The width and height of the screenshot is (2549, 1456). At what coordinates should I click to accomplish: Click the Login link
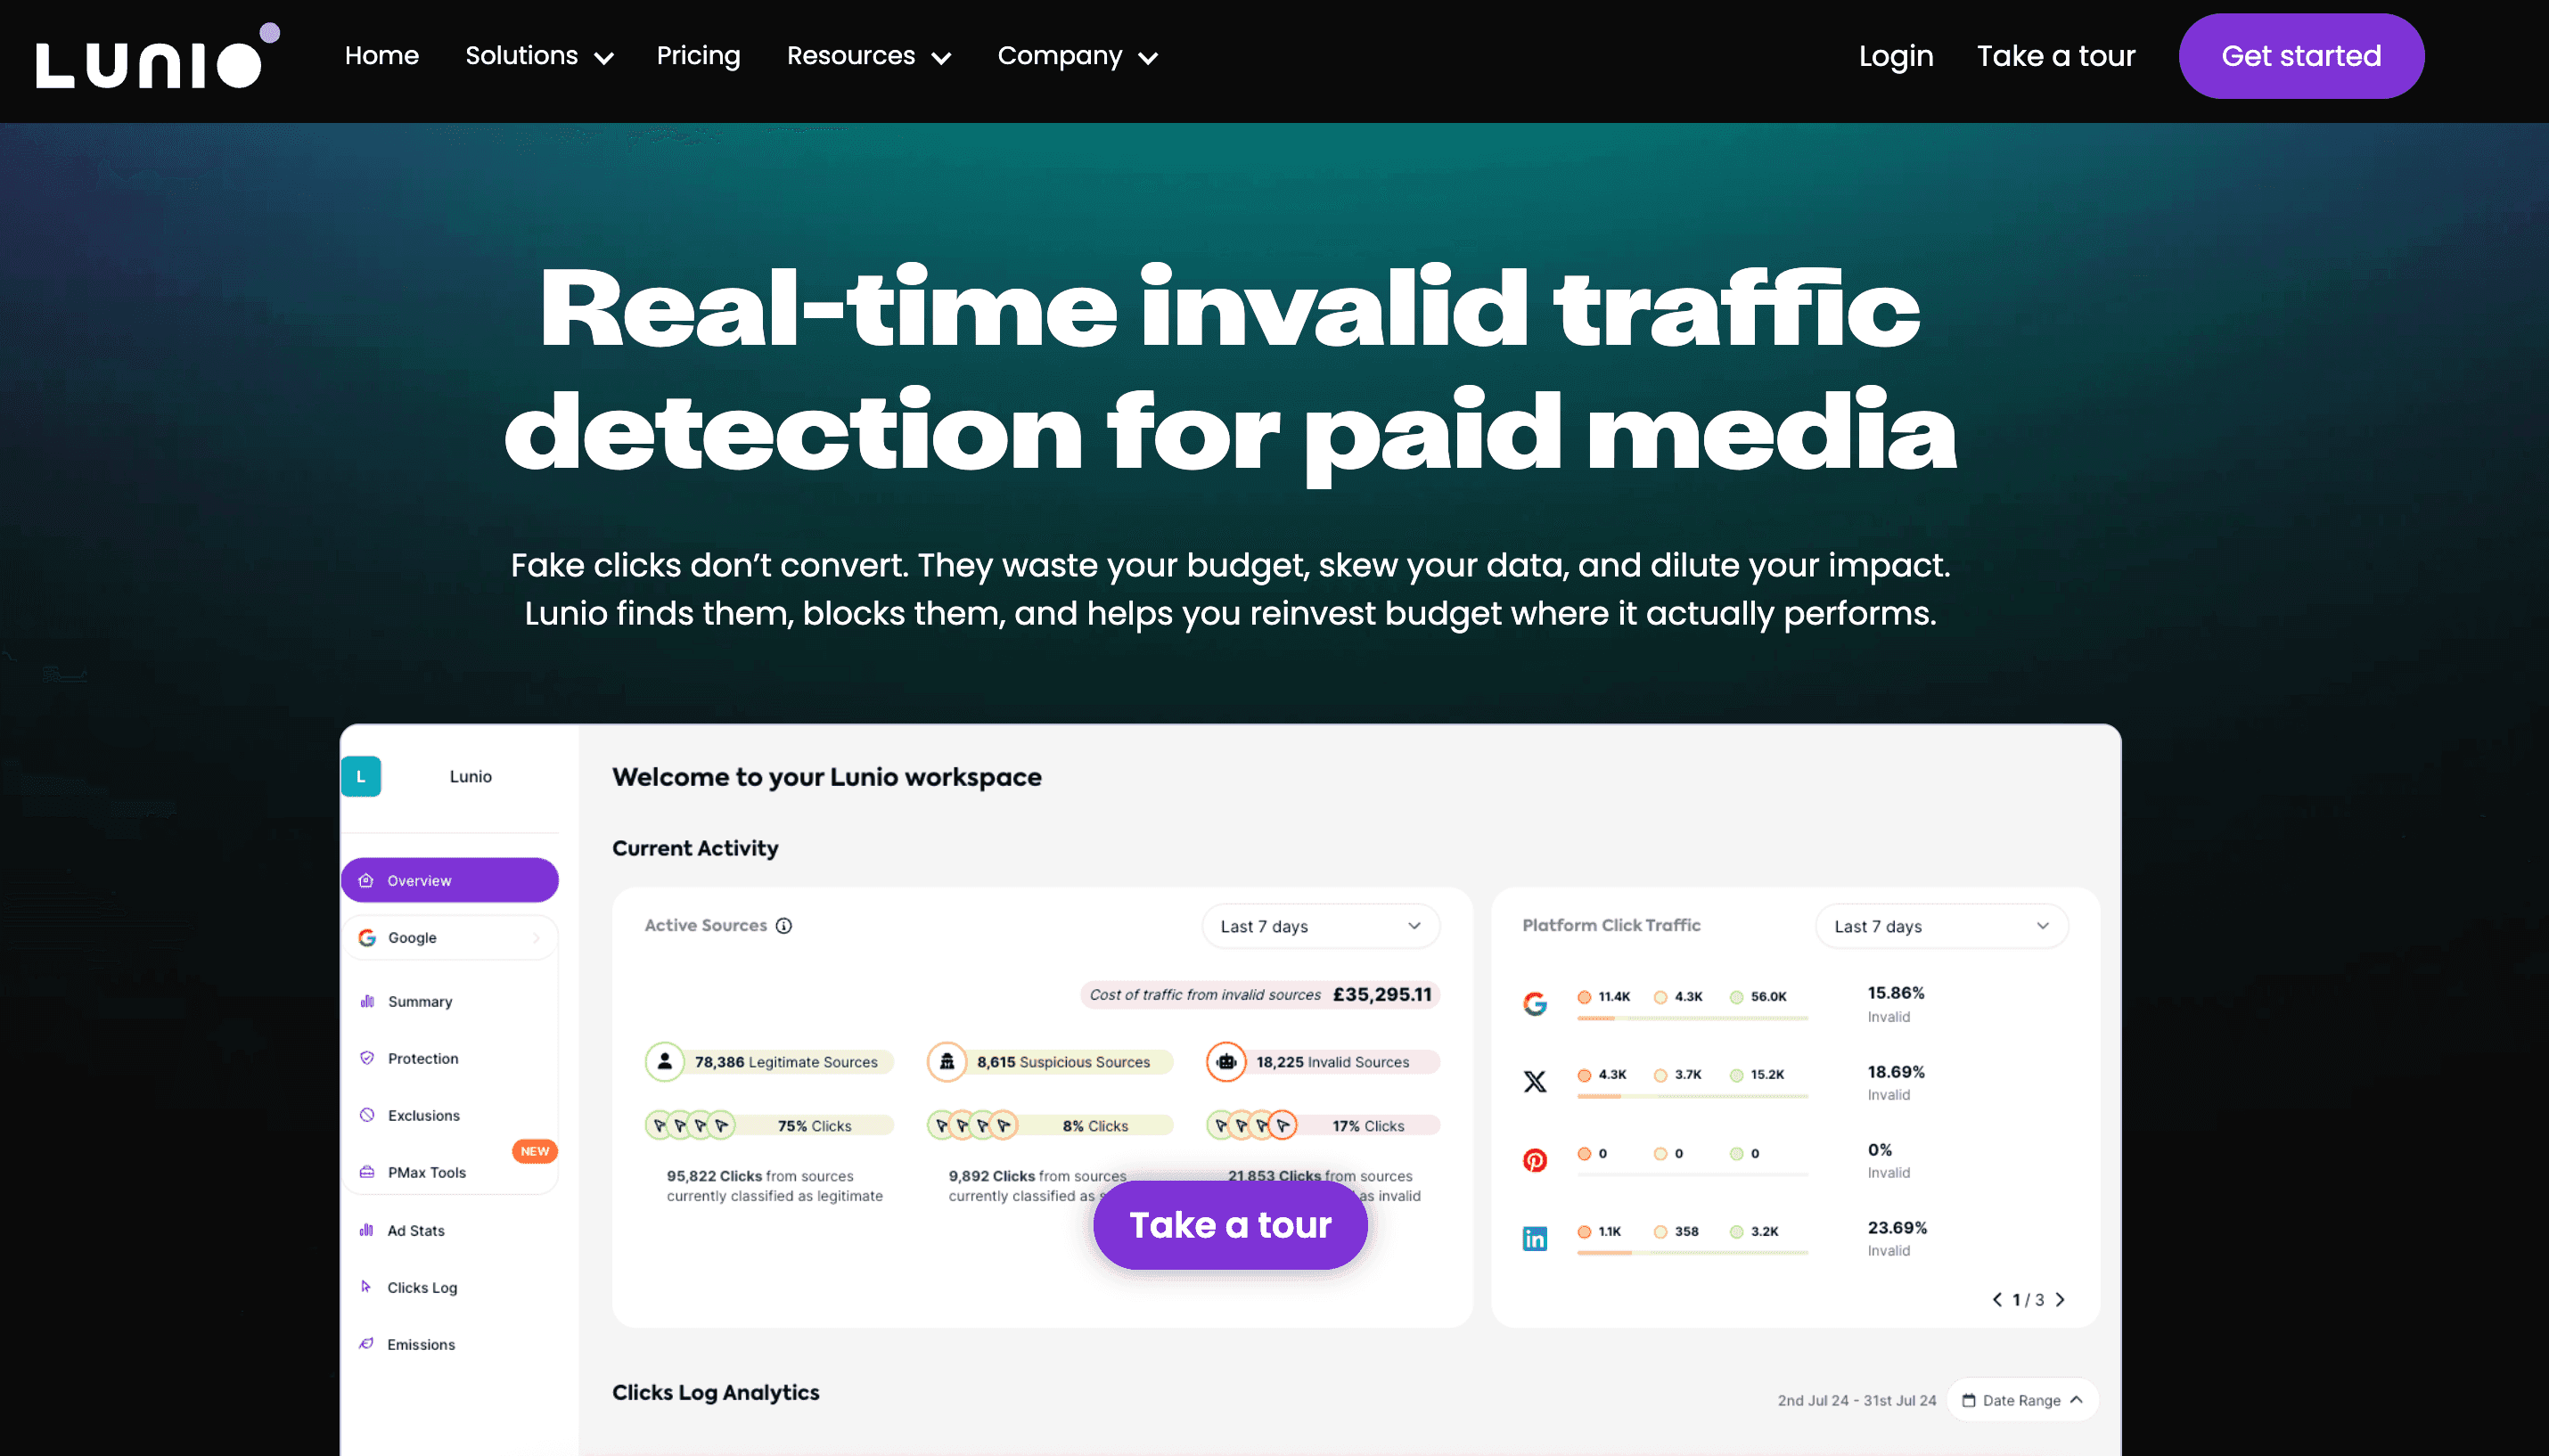1895,56
